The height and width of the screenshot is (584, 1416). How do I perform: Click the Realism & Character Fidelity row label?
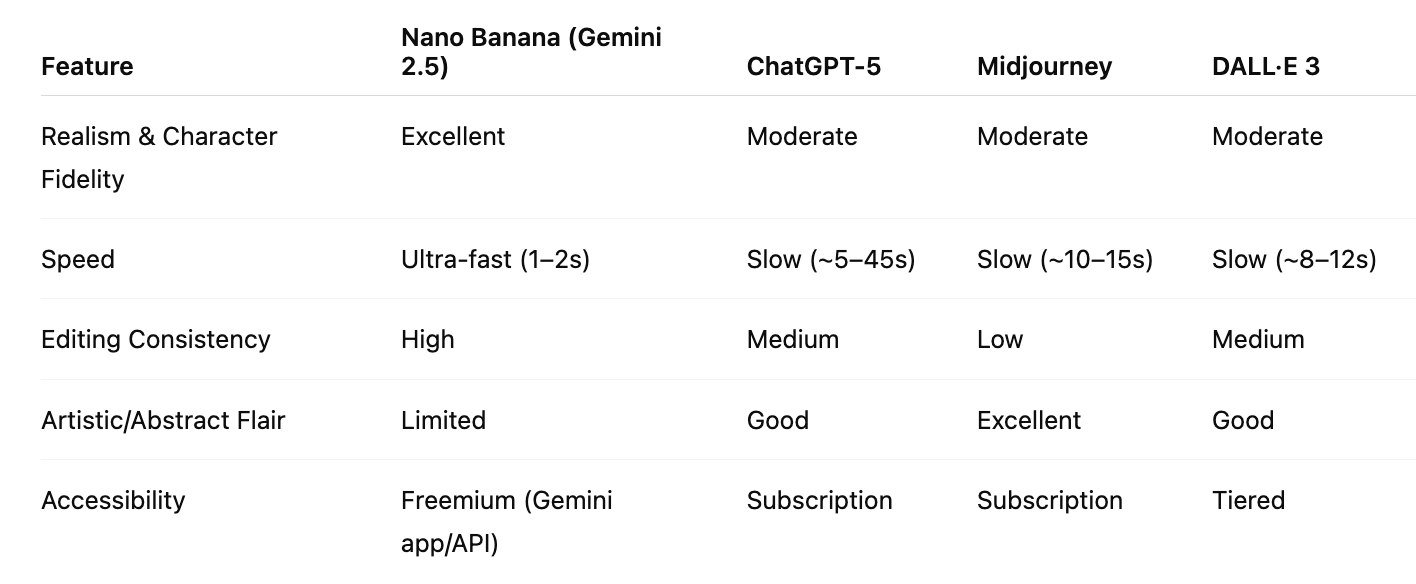coord(159,158)
